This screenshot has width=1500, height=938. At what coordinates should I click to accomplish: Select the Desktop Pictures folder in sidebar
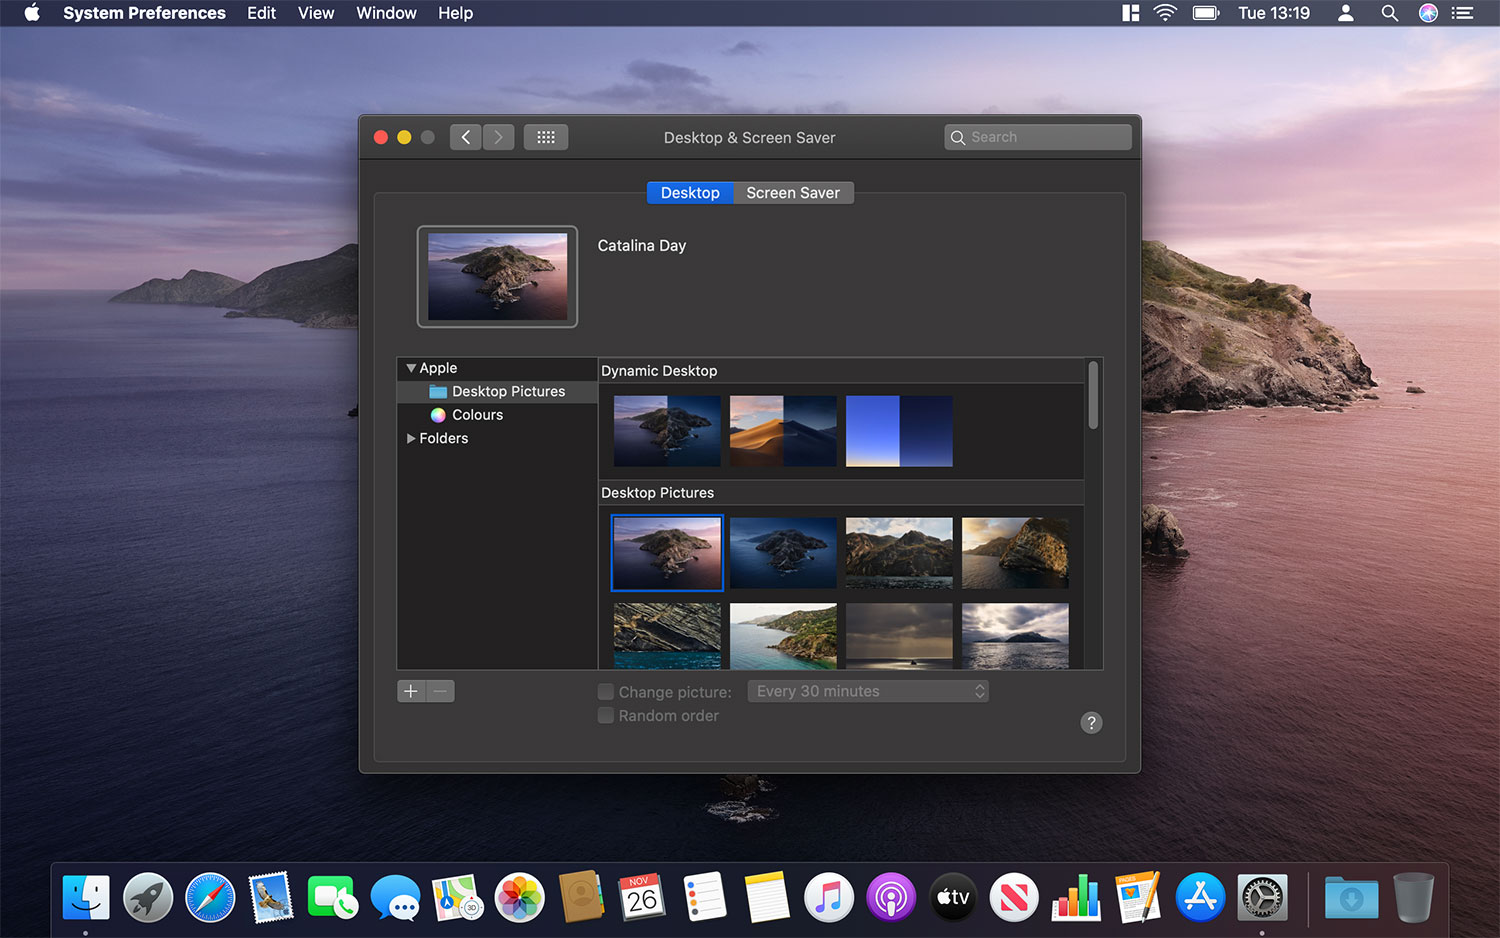[506, 391]
